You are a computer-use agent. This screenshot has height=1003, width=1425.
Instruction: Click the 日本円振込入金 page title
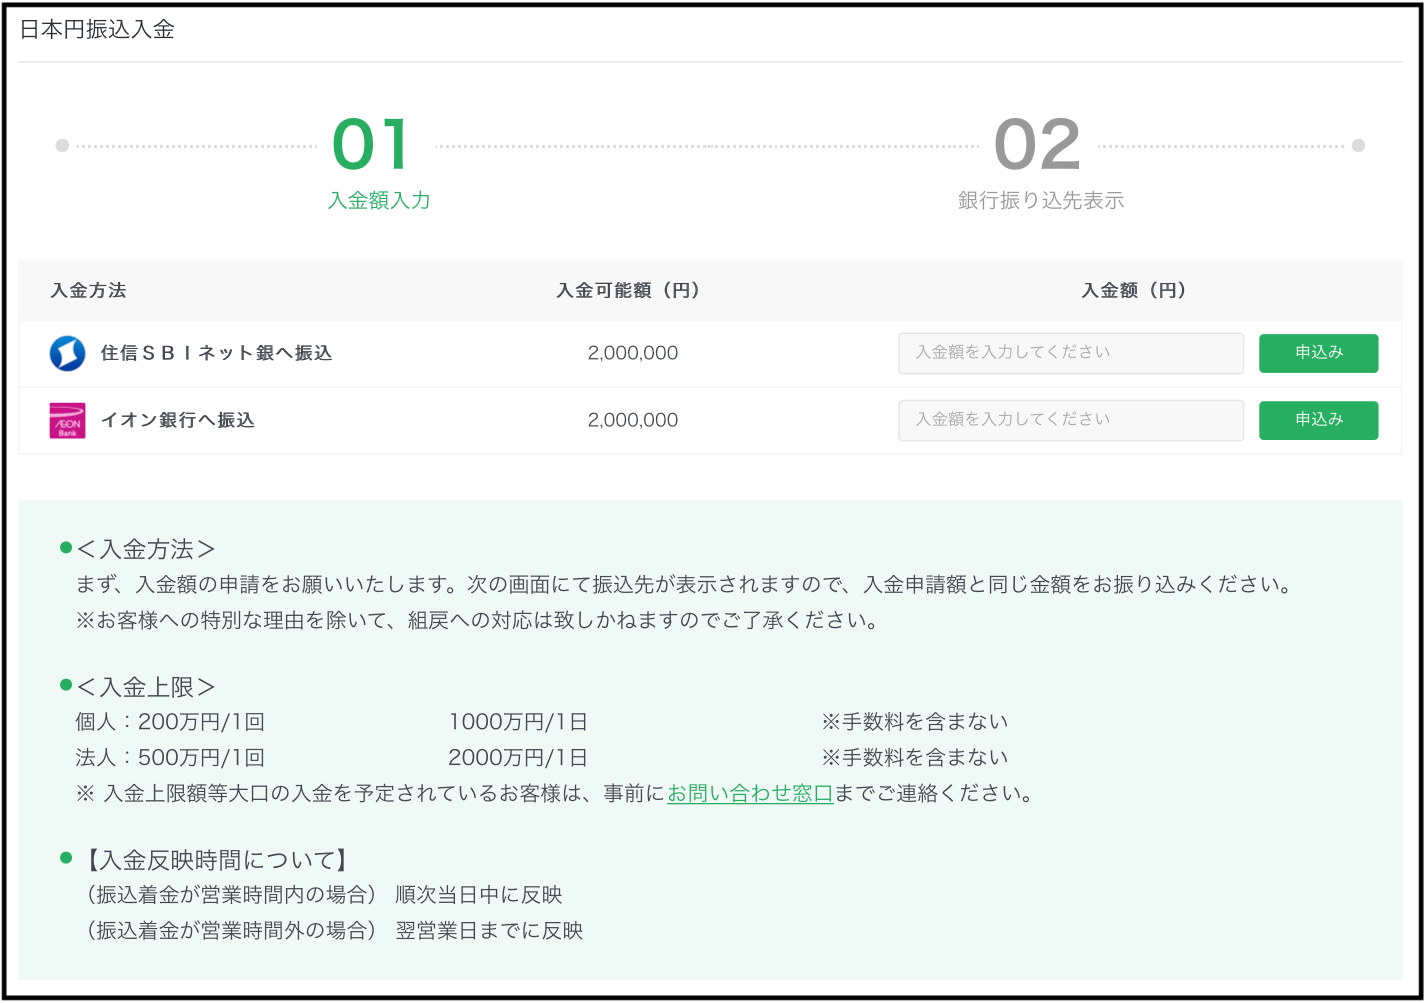(97, 30)
